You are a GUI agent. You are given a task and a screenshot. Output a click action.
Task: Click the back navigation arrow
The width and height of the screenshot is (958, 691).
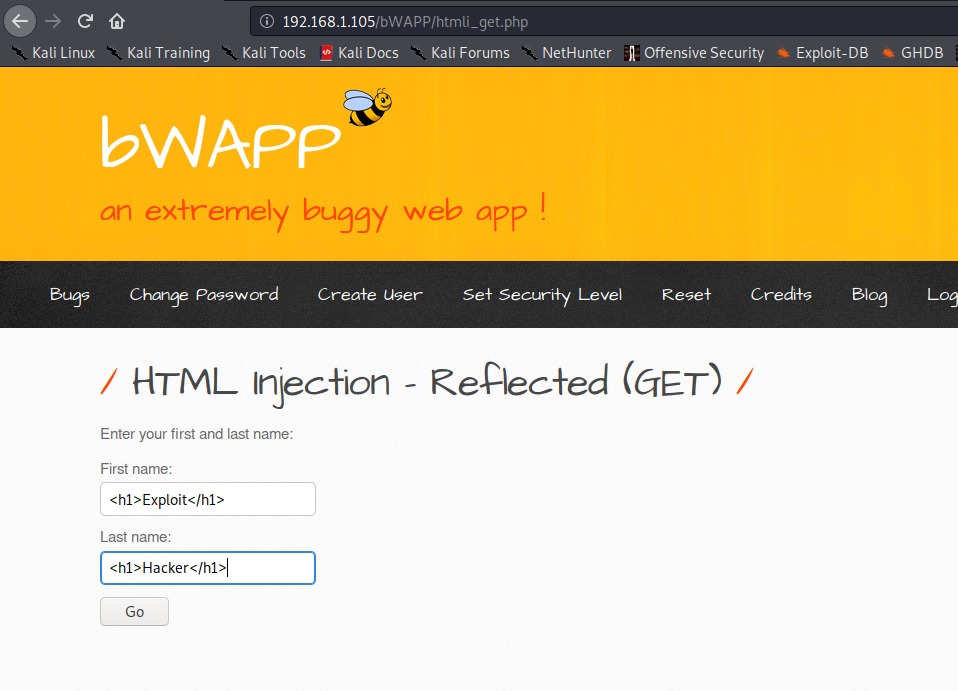[20, 20]
